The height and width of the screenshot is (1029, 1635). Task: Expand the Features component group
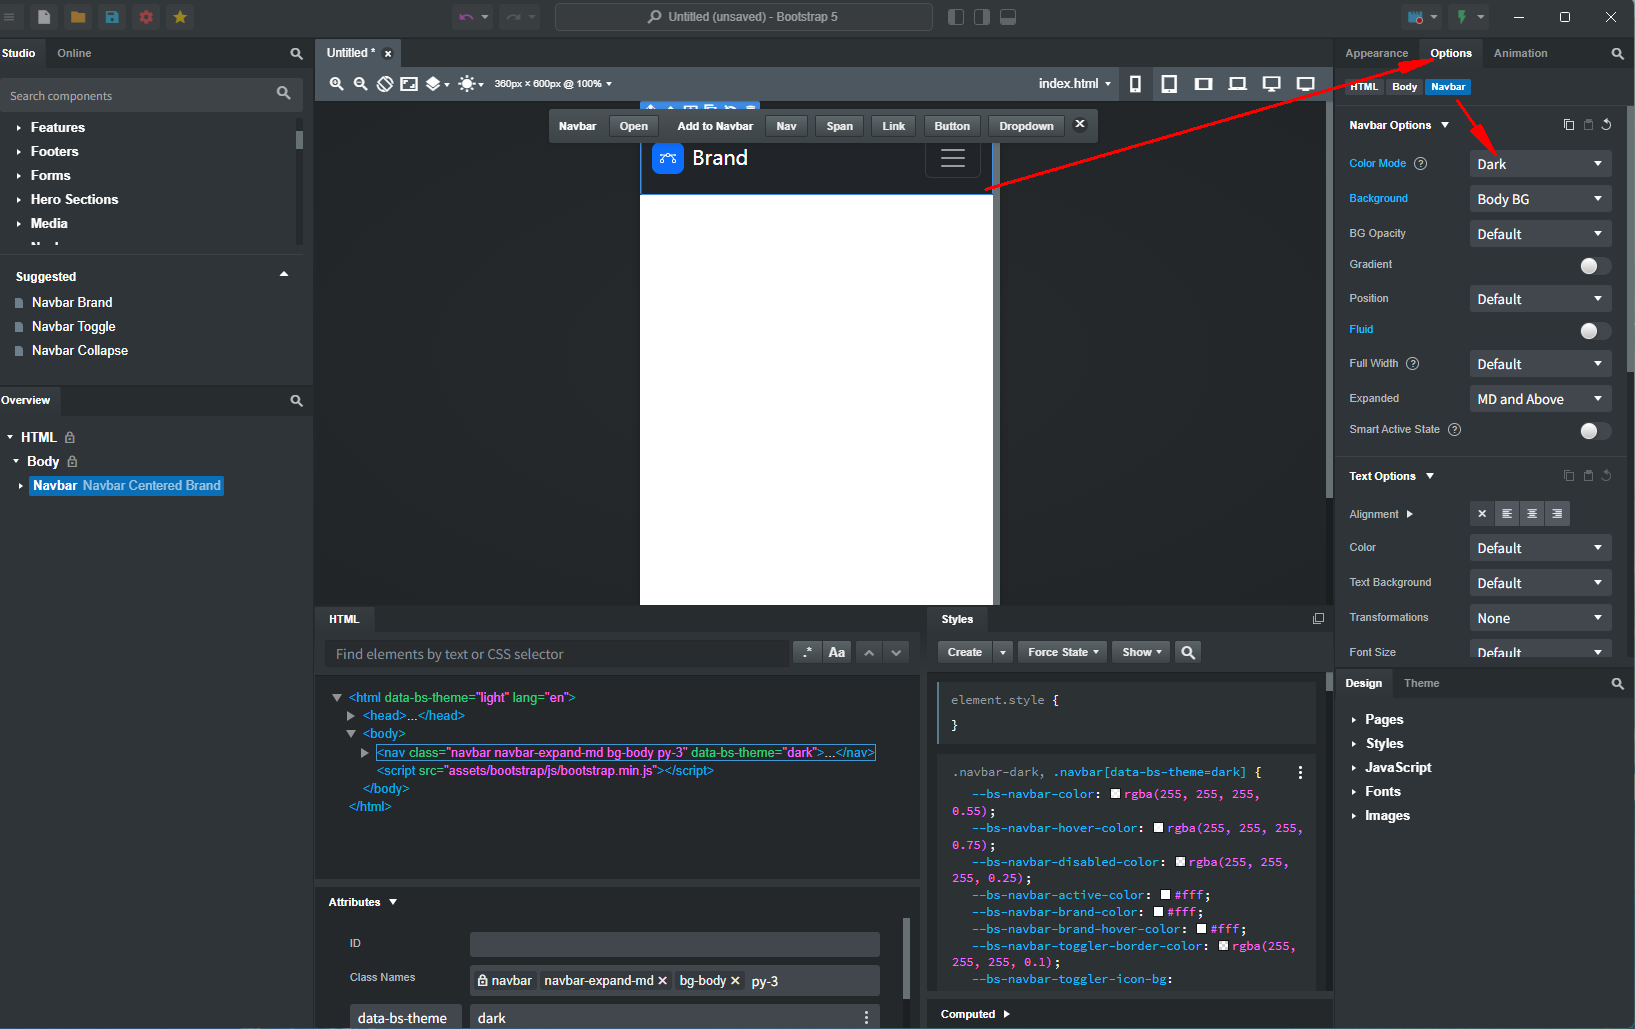click(x=19, y=128)
